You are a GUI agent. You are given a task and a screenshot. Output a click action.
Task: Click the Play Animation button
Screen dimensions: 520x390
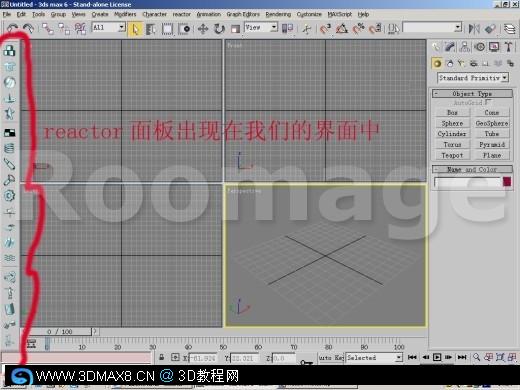point(437,357)
